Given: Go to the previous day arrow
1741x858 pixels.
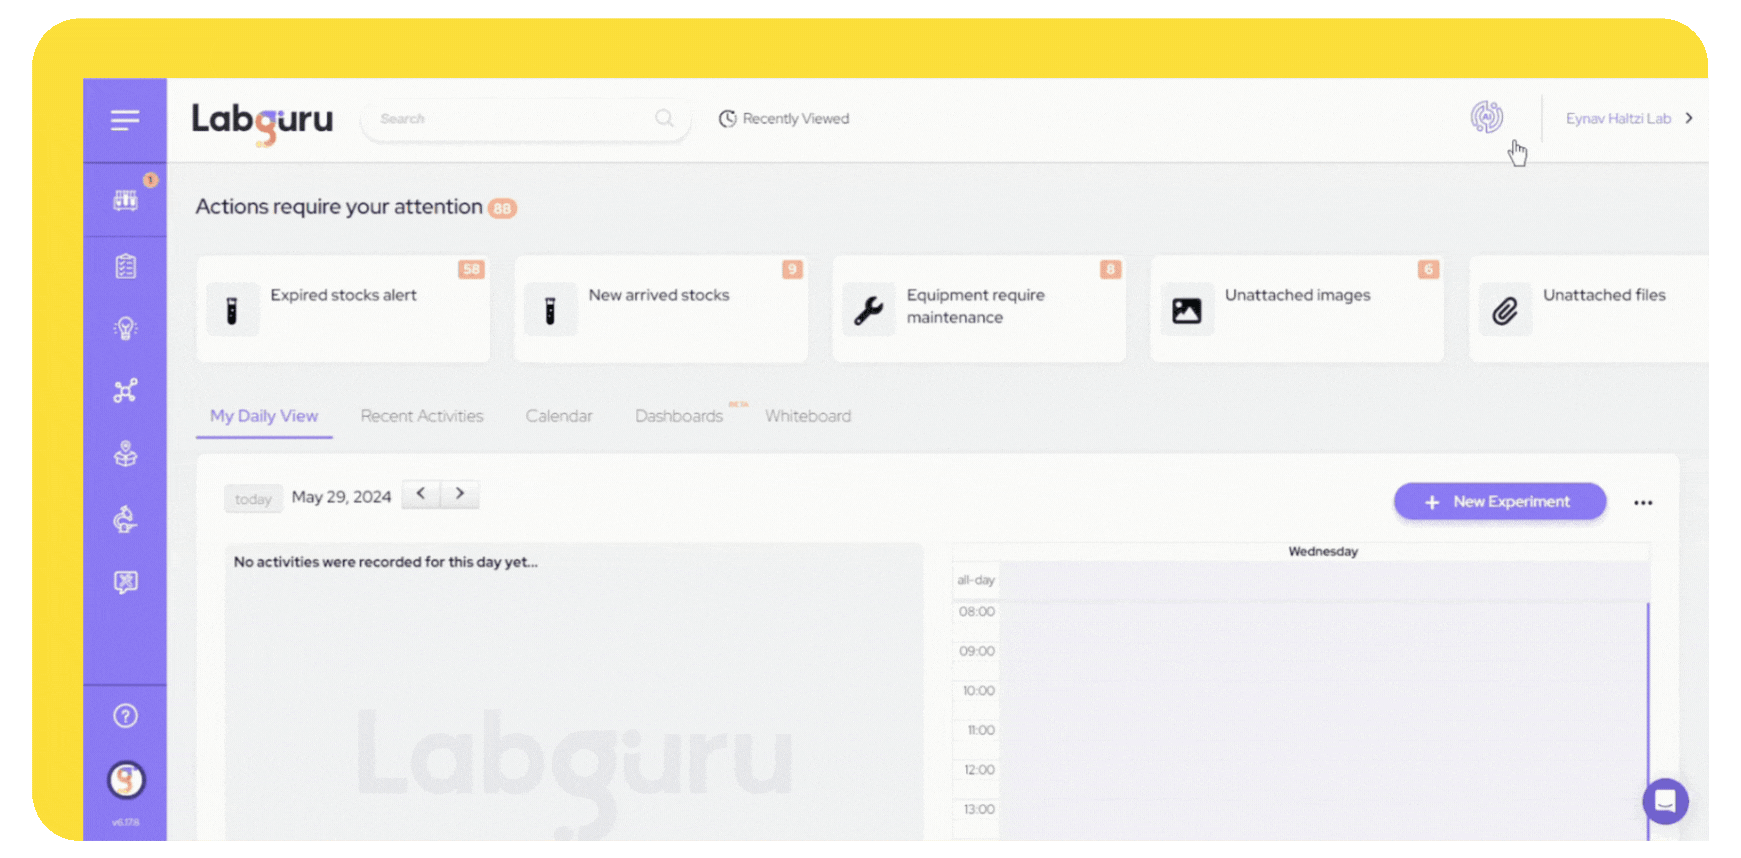Looking at the screenshot, I should point(421,494).
